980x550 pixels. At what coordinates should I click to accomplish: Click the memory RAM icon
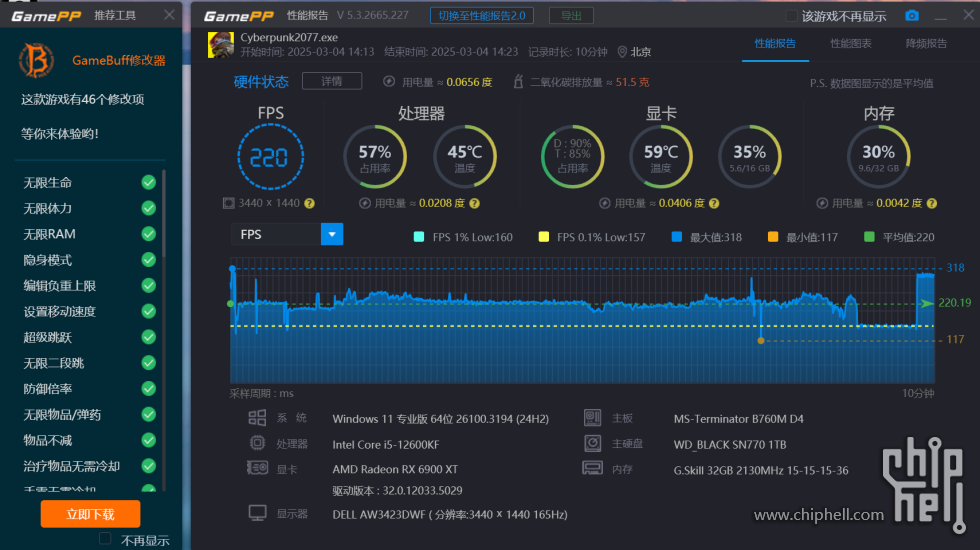click(592, 468)
